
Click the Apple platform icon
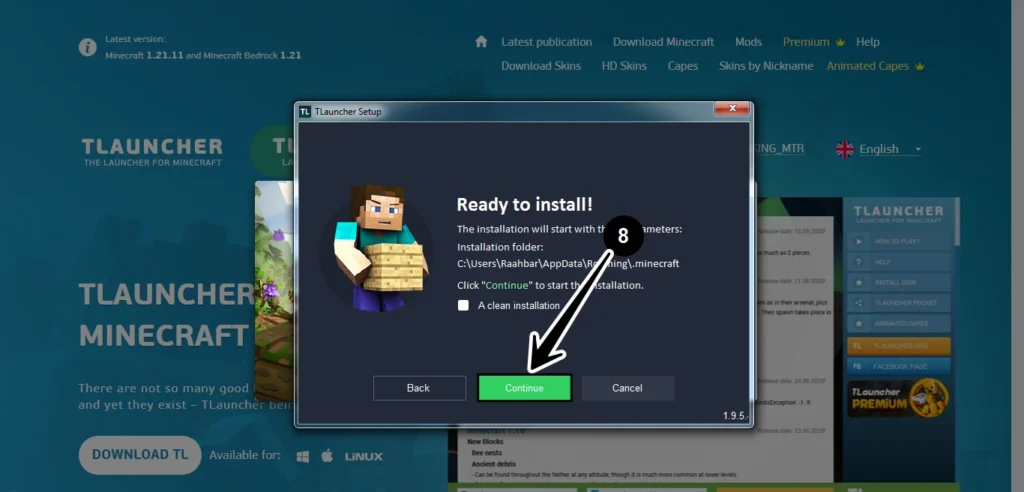(x=327, y=455)
